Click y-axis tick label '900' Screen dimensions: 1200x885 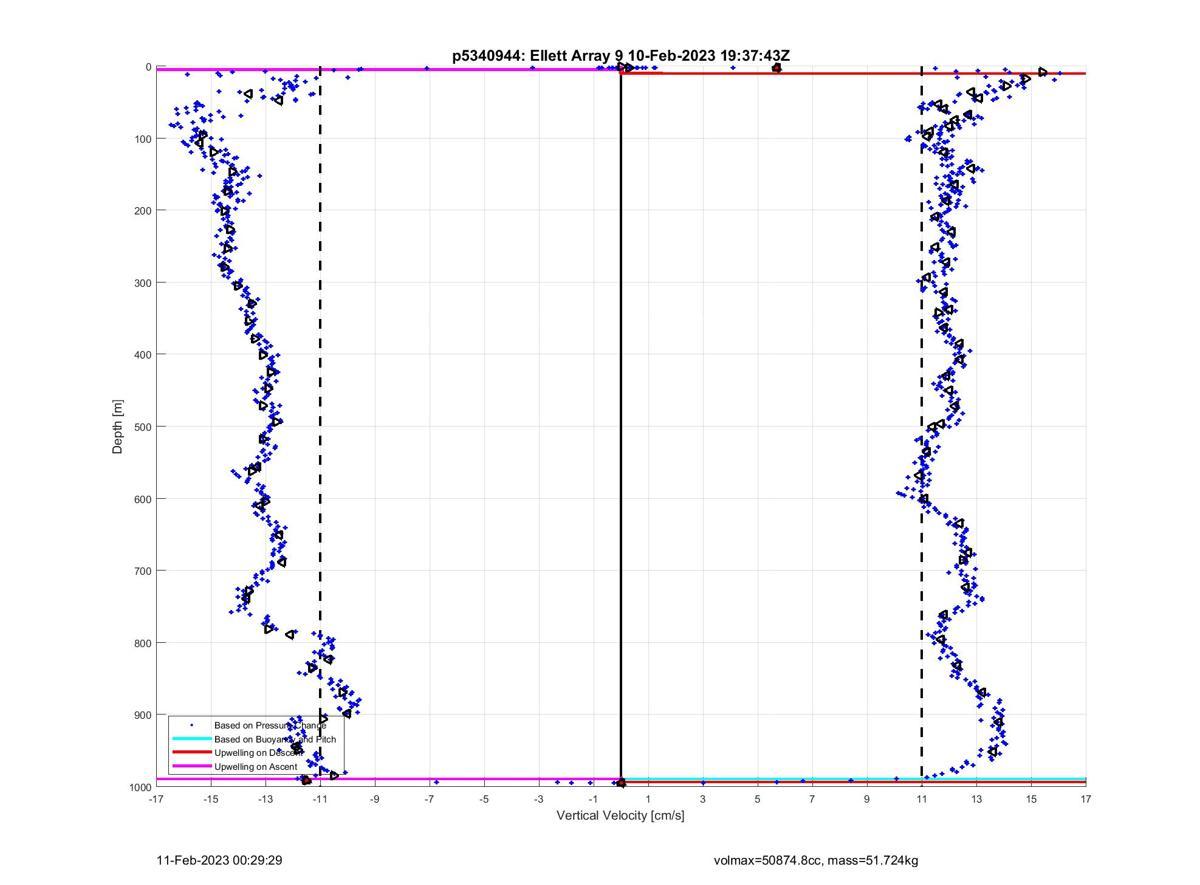point(143,715)
